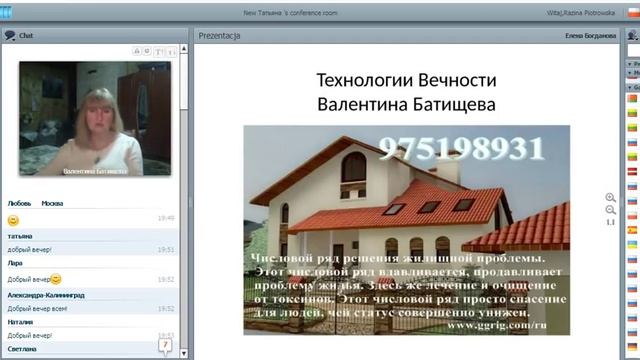Click the 19:51 timestamp in chat
The width and height of the screenshot is (640, 360).
[166, 250]
